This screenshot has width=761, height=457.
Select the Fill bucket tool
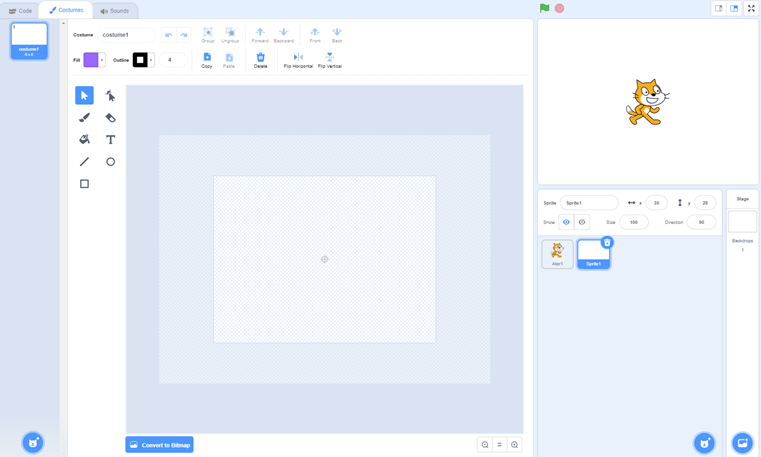[84, 140]
